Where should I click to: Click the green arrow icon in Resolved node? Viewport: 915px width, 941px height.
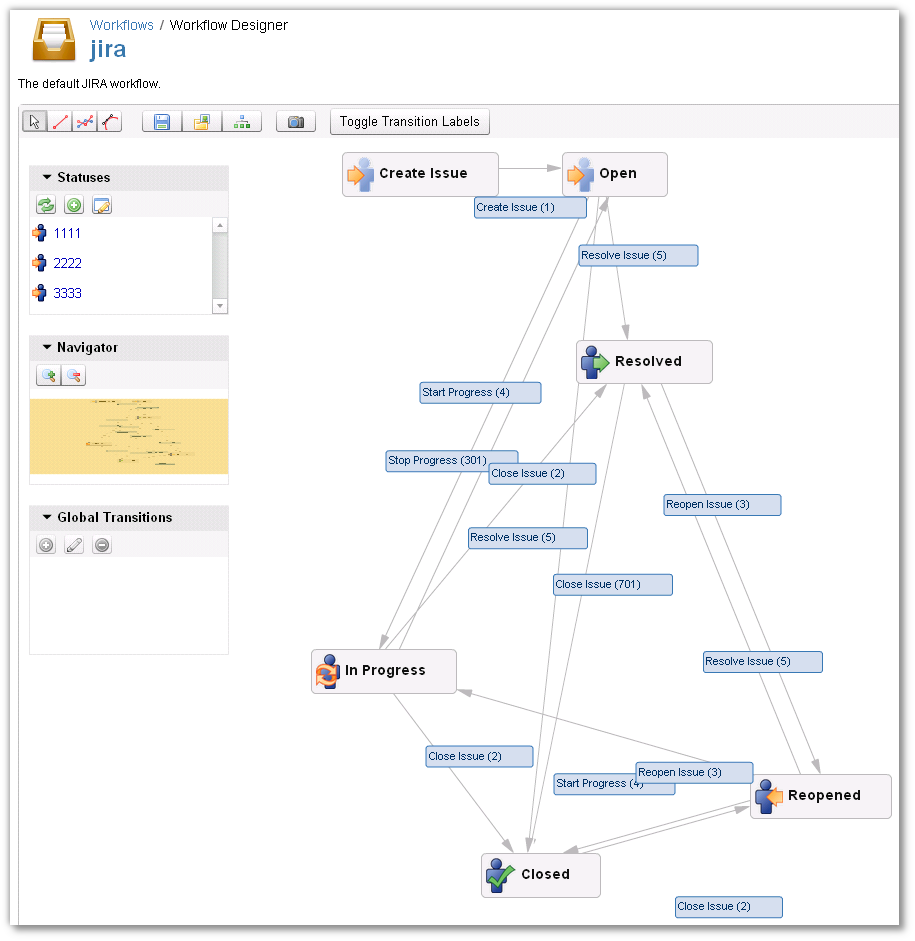click(595, 362)
